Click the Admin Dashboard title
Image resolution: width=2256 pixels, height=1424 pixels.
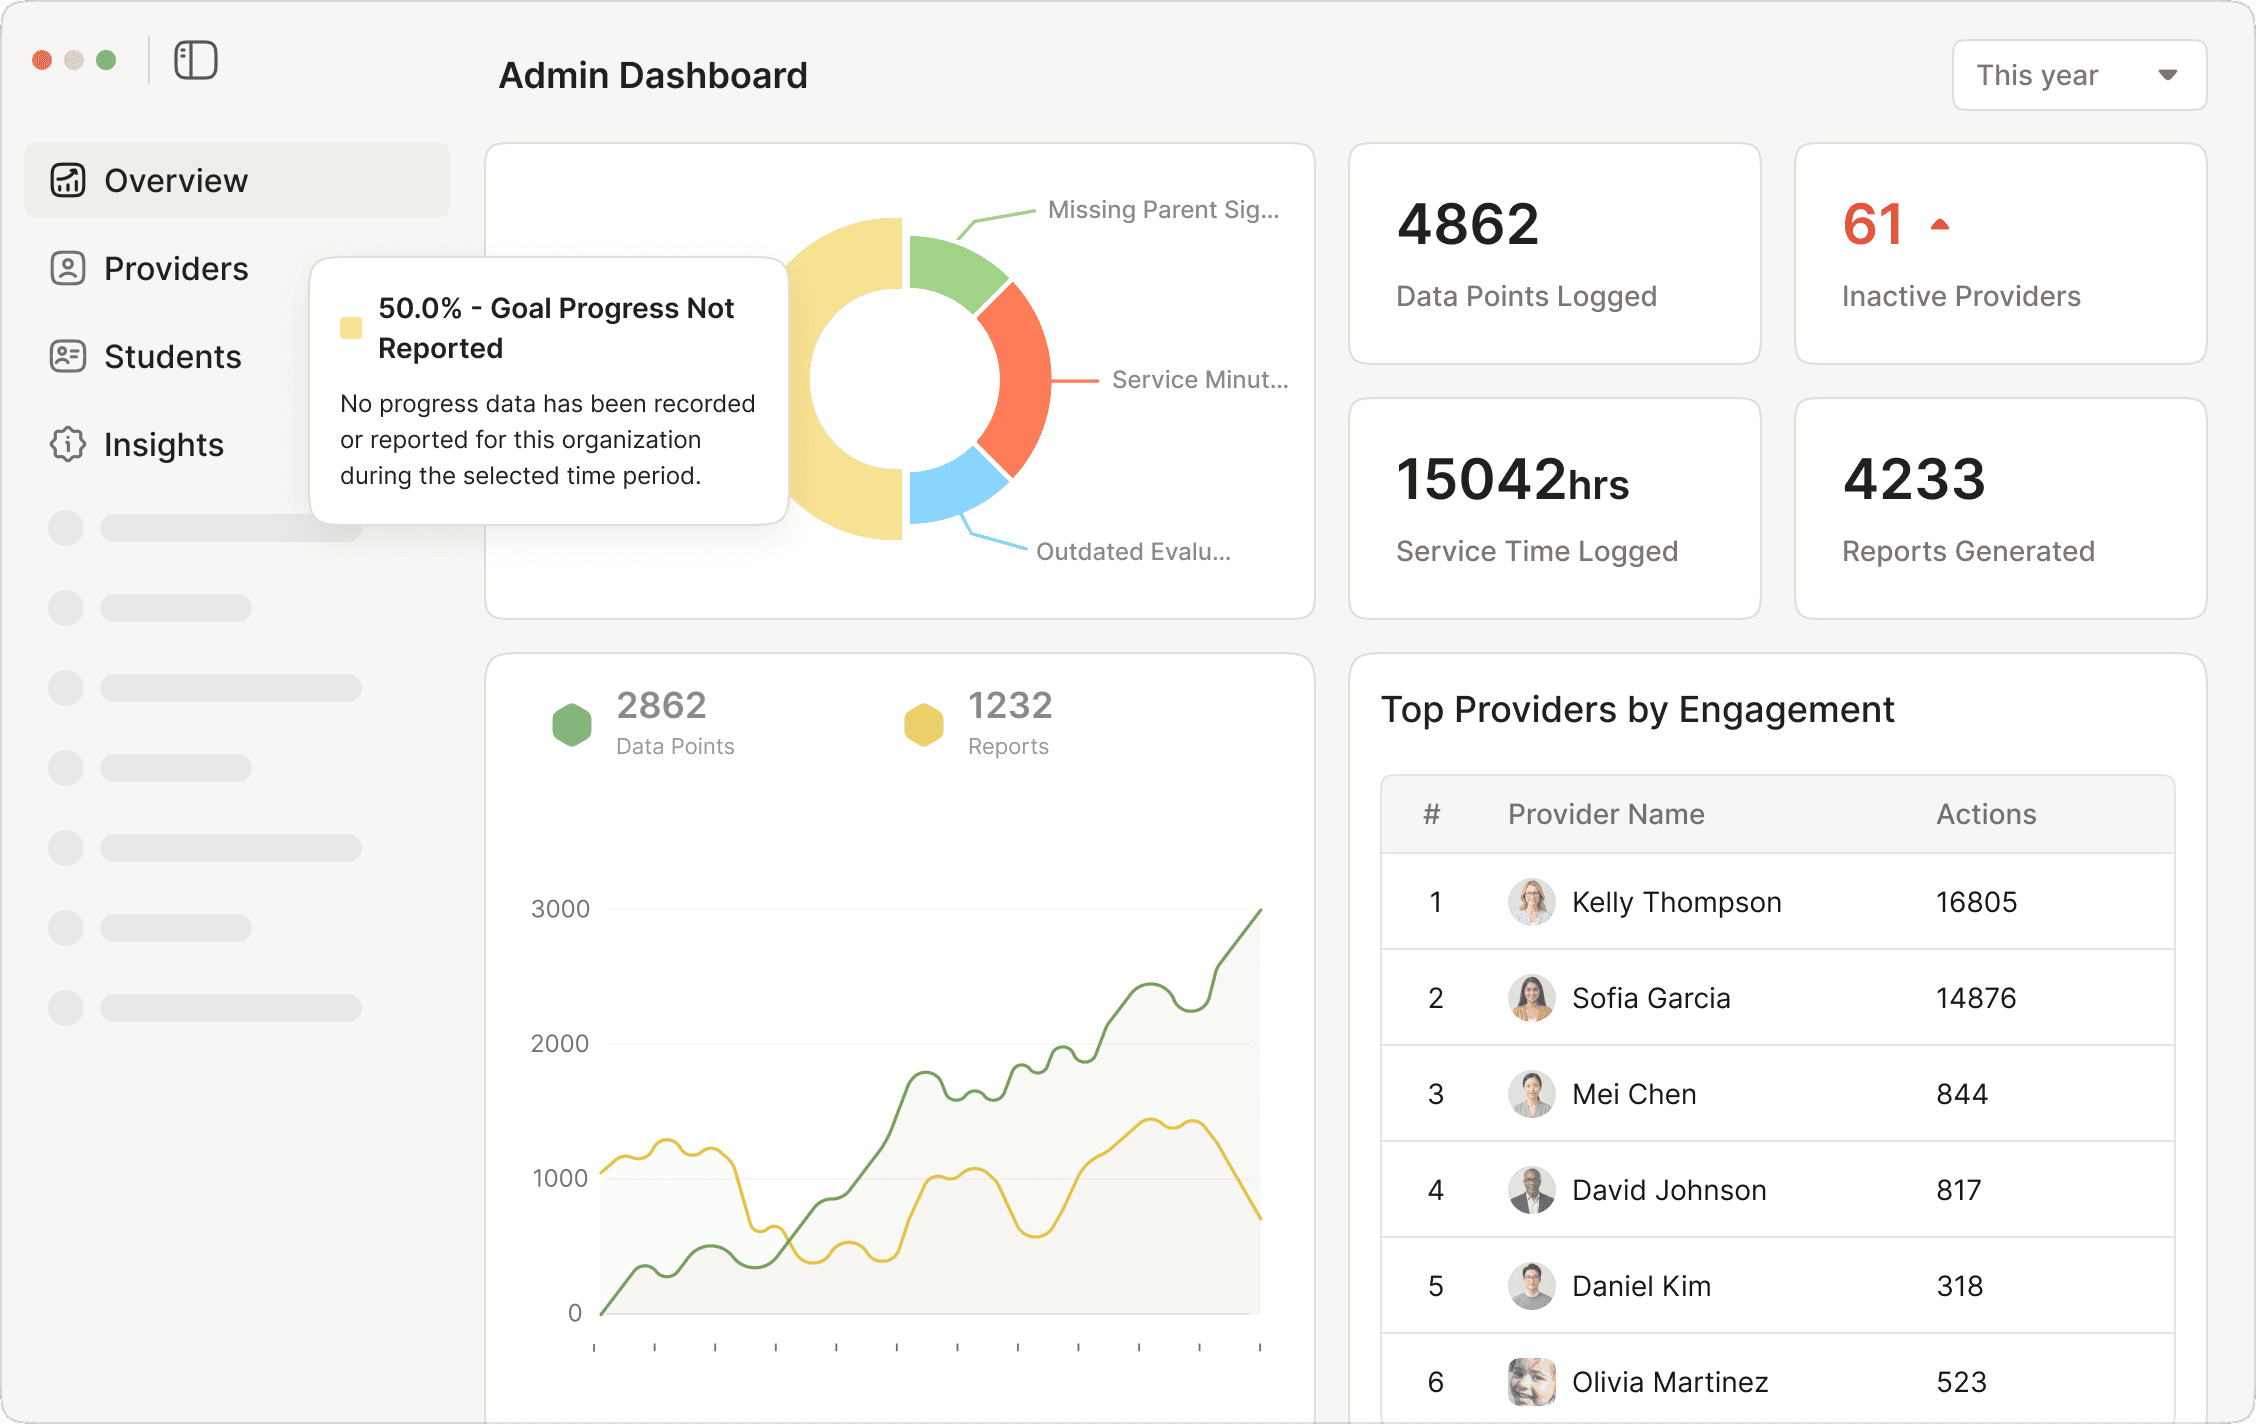point(653,75)
